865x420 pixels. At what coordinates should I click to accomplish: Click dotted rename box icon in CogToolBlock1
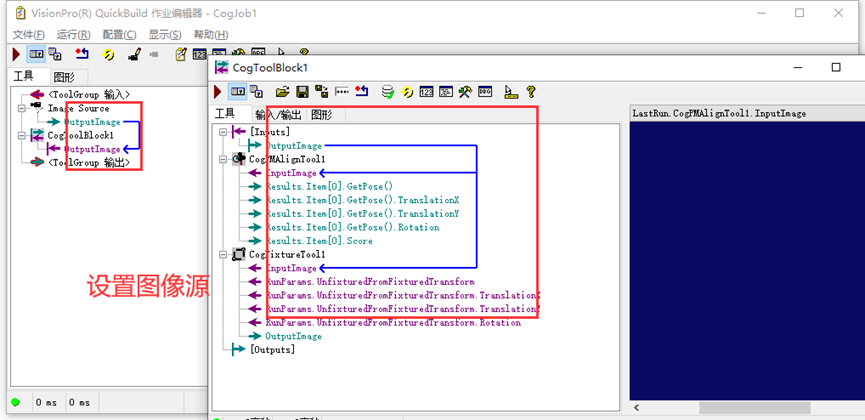[x=342, y=92]
